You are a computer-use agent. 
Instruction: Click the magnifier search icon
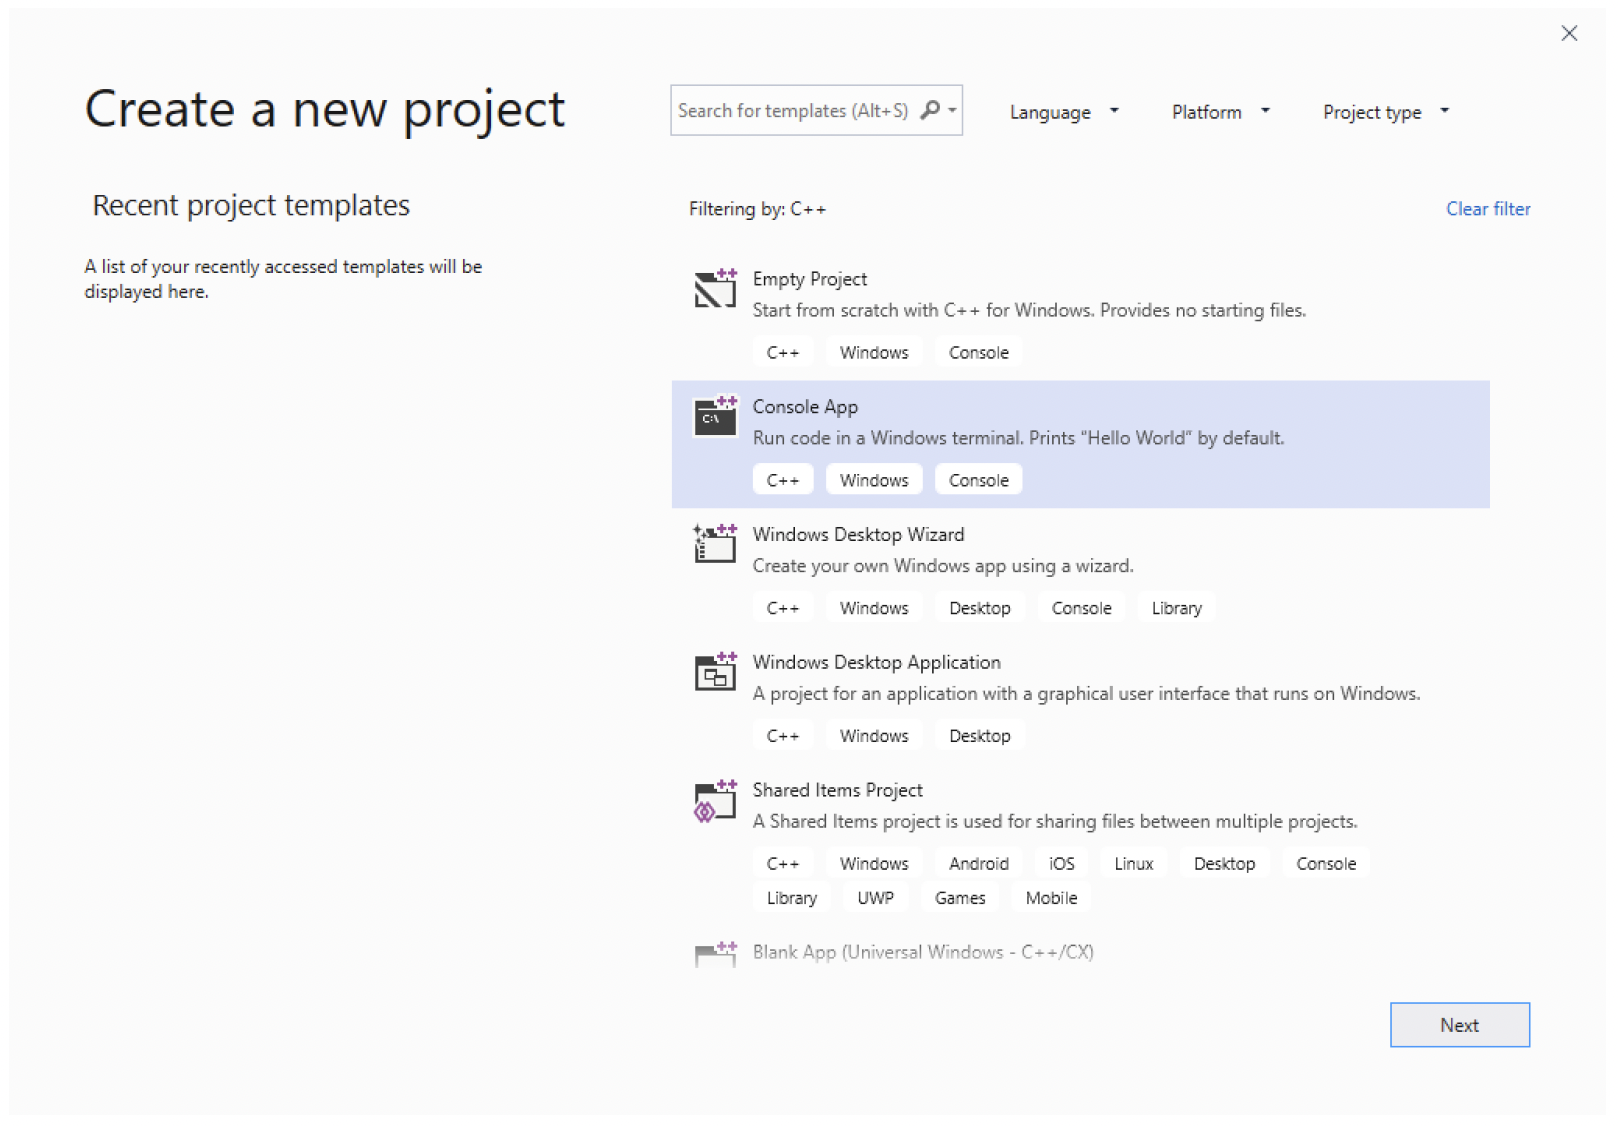(930, 110)
